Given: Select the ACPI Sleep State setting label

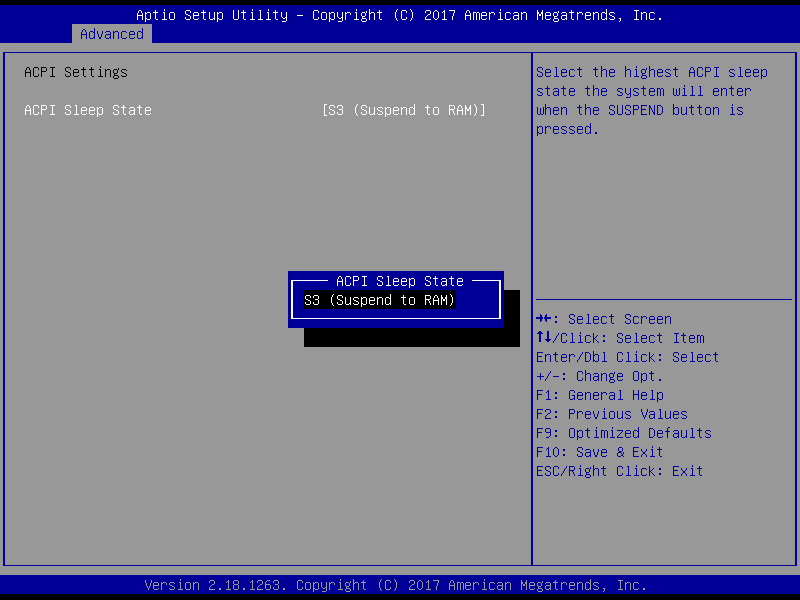Looking at the screenshot, I should (x=88, y=110).
